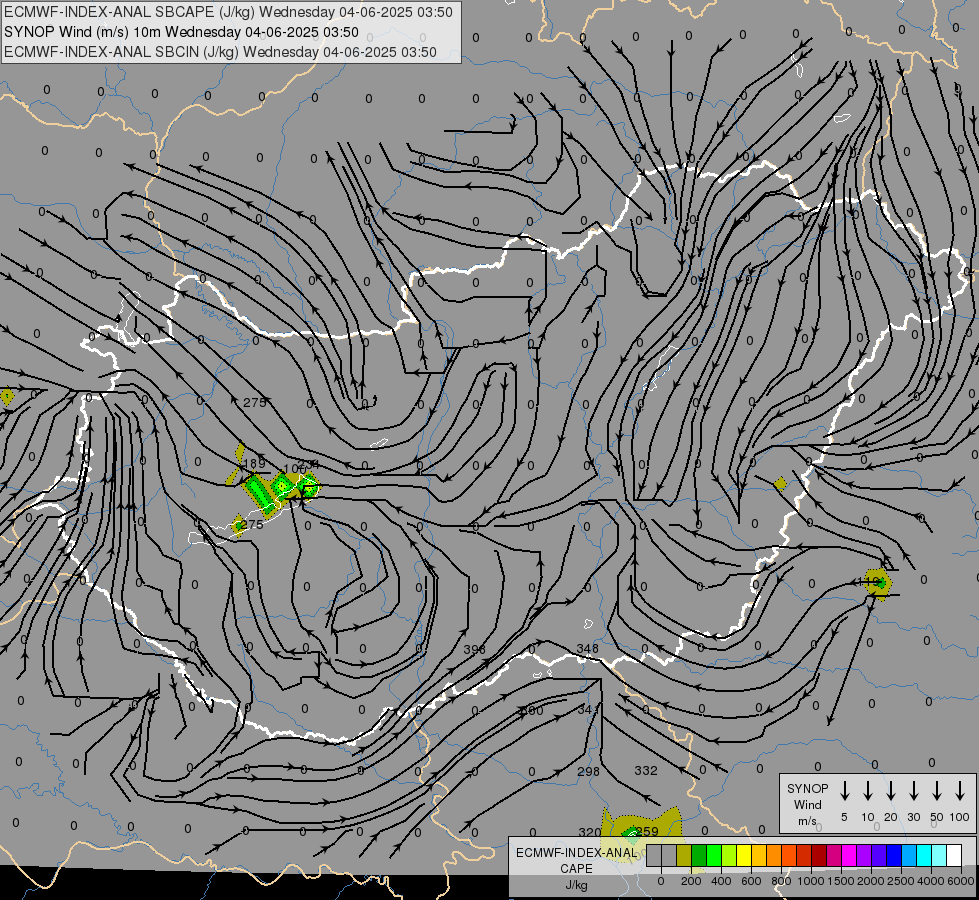Click the 348 value on the map
This screenshot has width=979, height=900.
[x=588, y=648]
